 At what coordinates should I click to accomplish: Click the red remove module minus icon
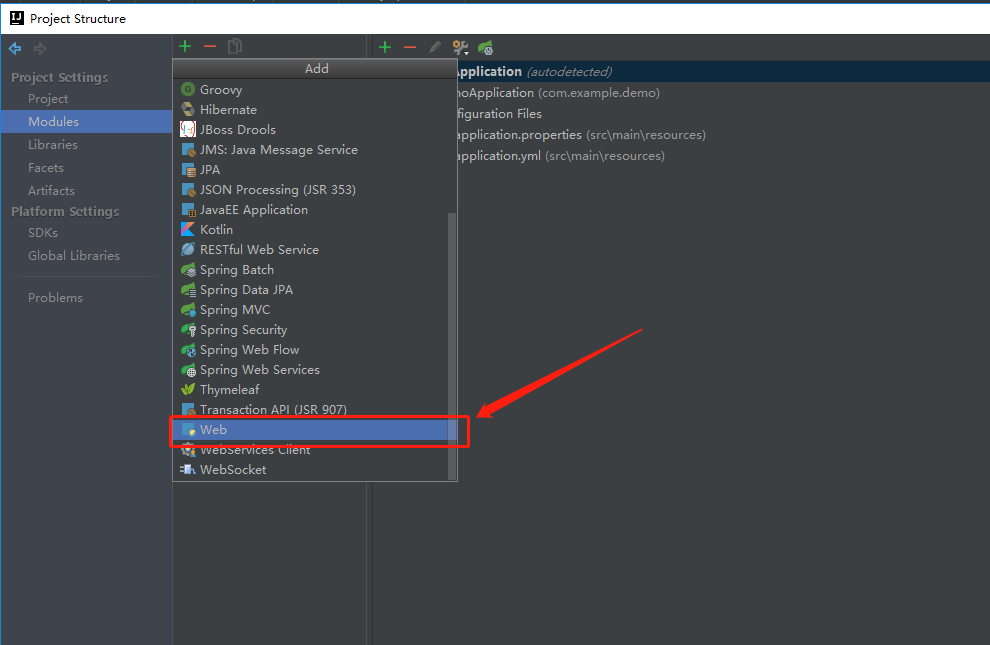(210, 46)
